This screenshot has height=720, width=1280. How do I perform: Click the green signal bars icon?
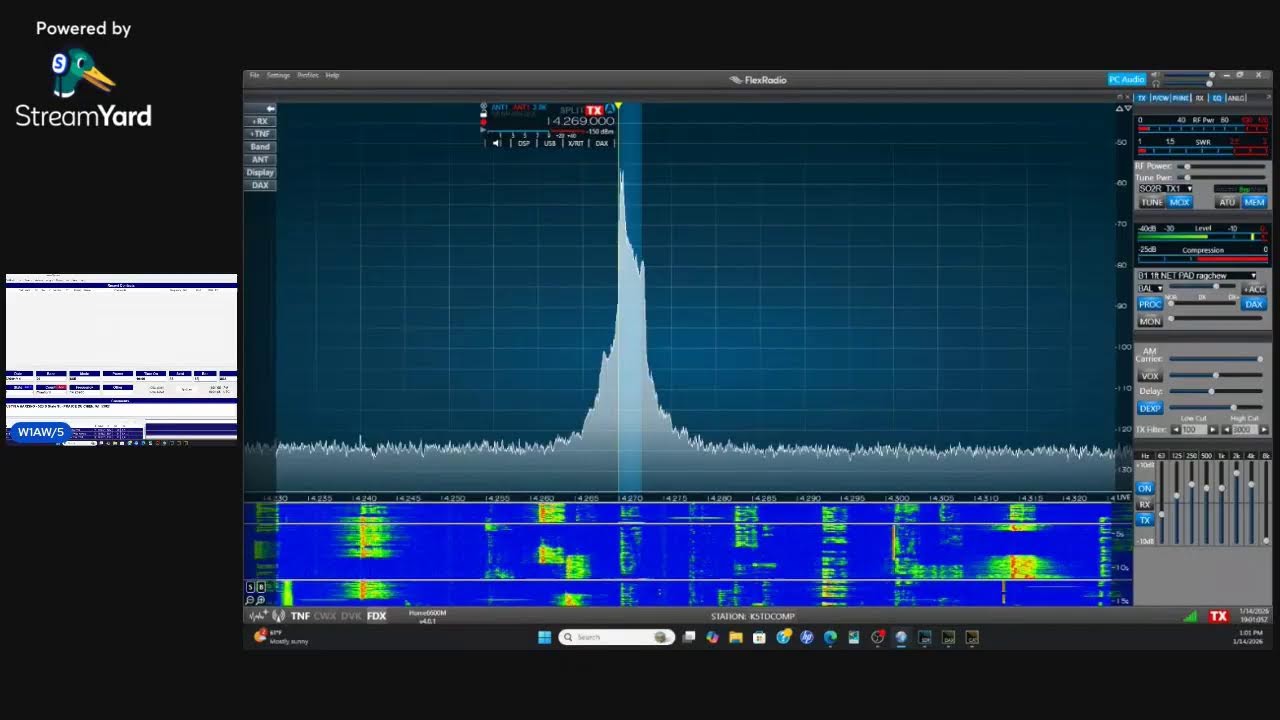coord(1190,616)
